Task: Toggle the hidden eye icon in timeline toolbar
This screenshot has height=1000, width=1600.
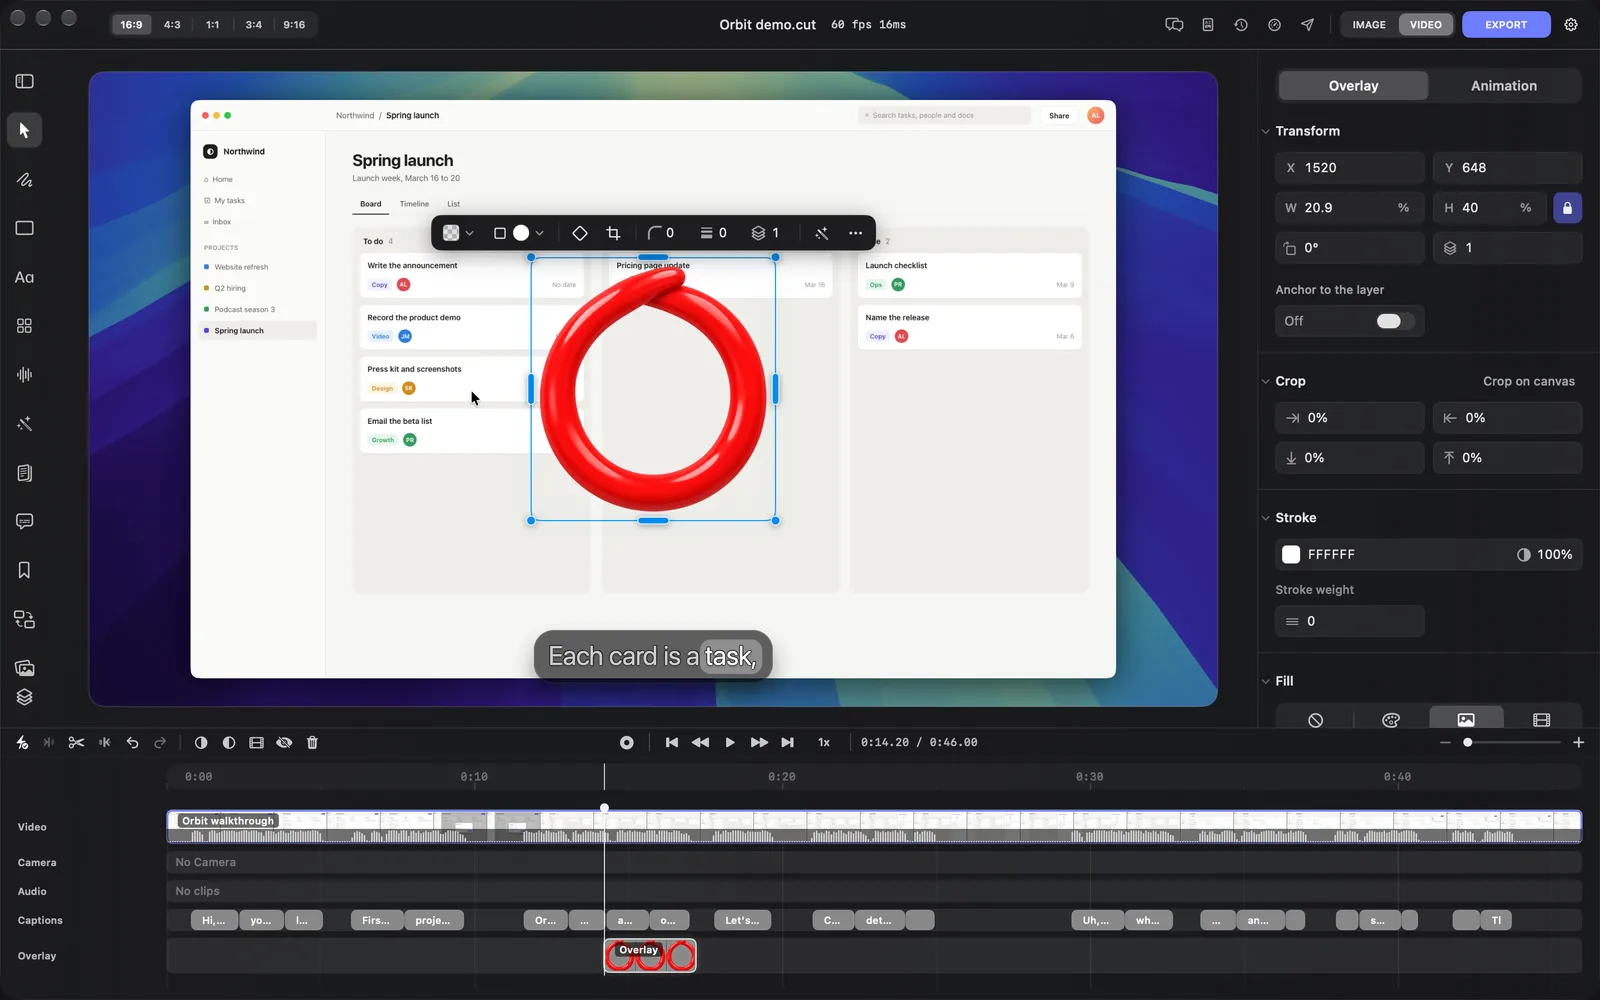Action: (x=284, y=742)
